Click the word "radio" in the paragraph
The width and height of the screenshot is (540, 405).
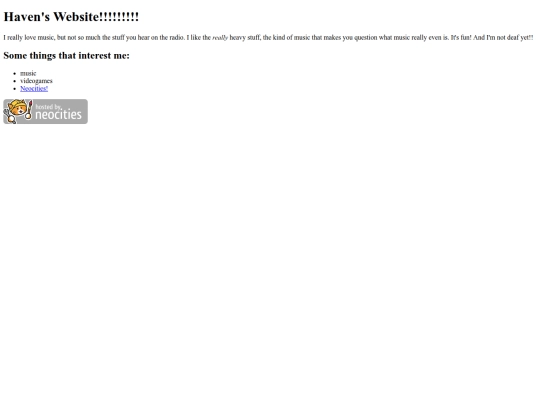[176, 38]
